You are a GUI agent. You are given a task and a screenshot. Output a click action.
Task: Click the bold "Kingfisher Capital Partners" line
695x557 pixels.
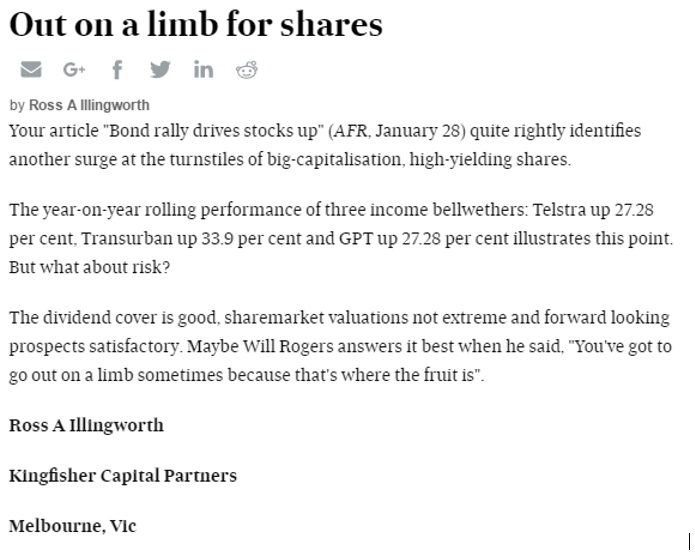123,475
